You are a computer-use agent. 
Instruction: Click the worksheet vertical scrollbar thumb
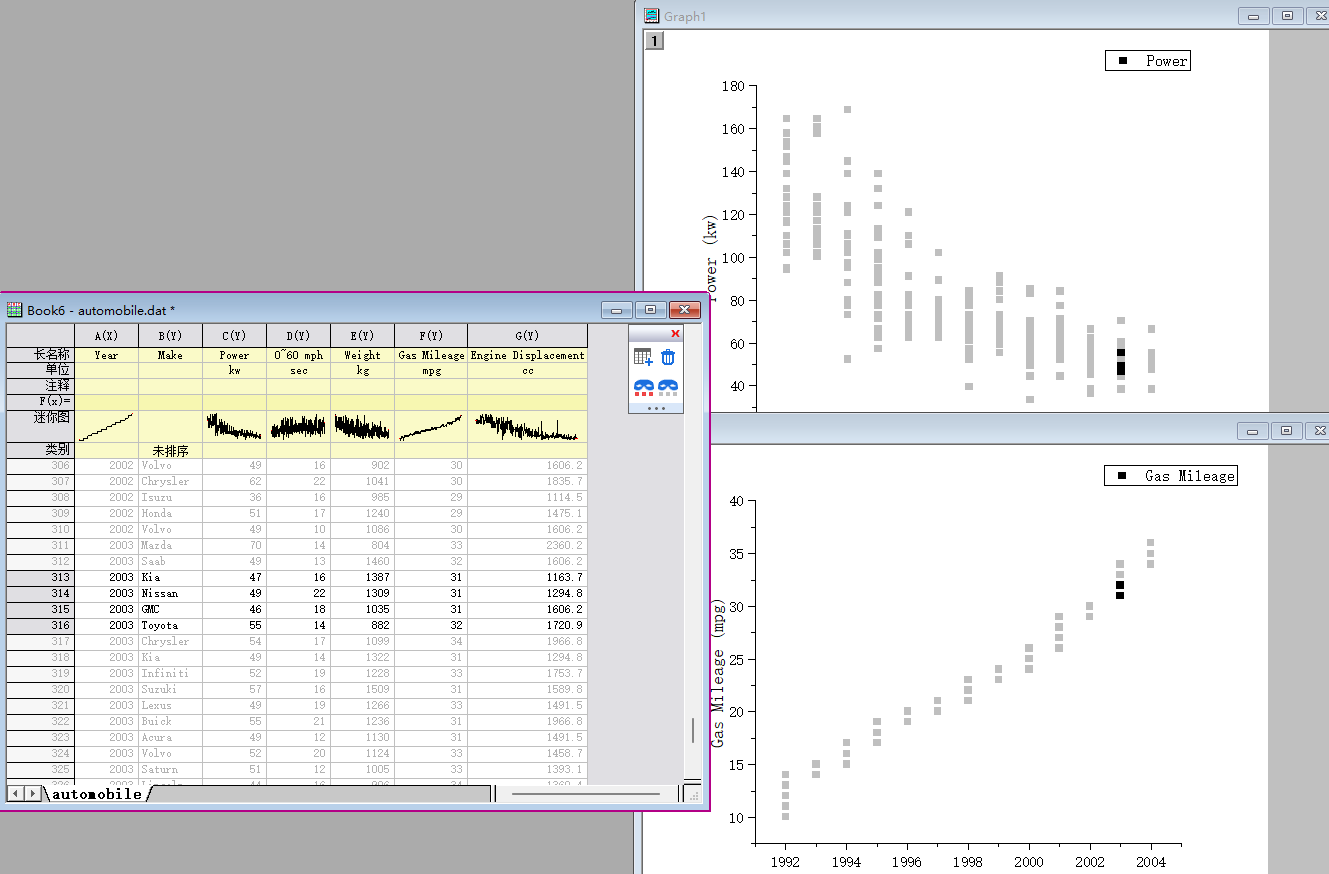pyautogui.click(x=692, y=730)
